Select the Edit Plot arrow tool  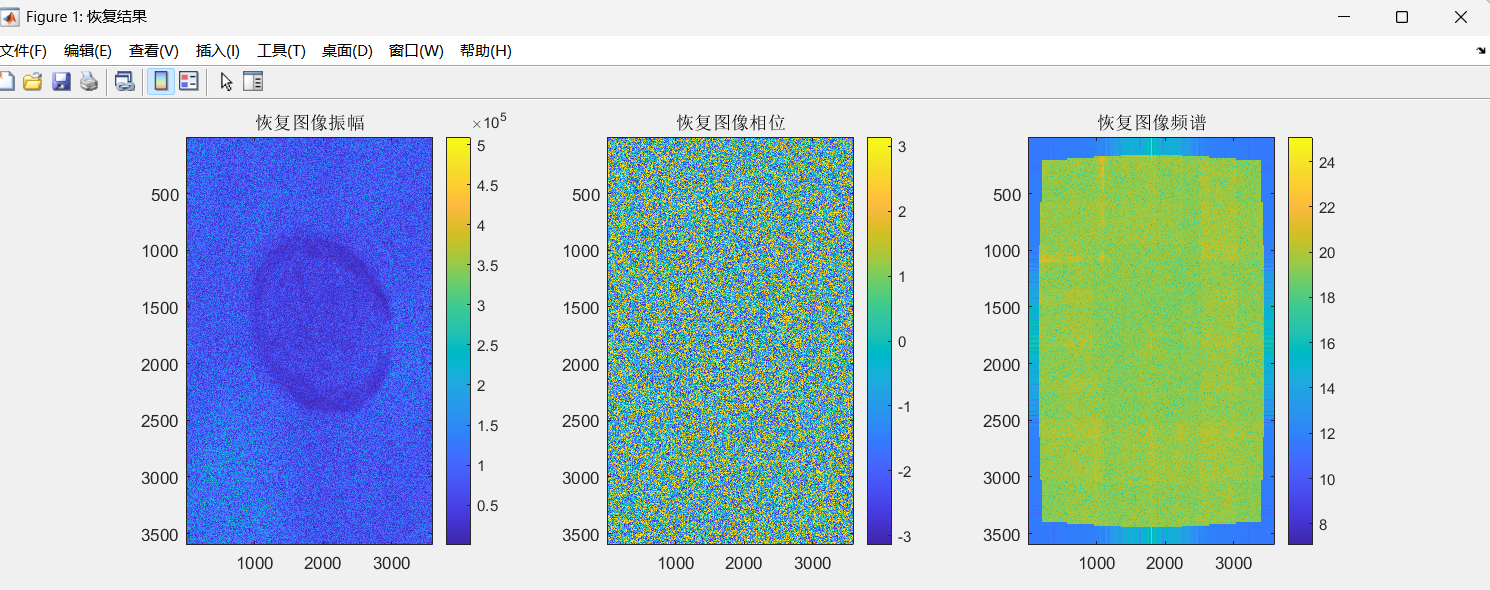(x=226, y=82)
